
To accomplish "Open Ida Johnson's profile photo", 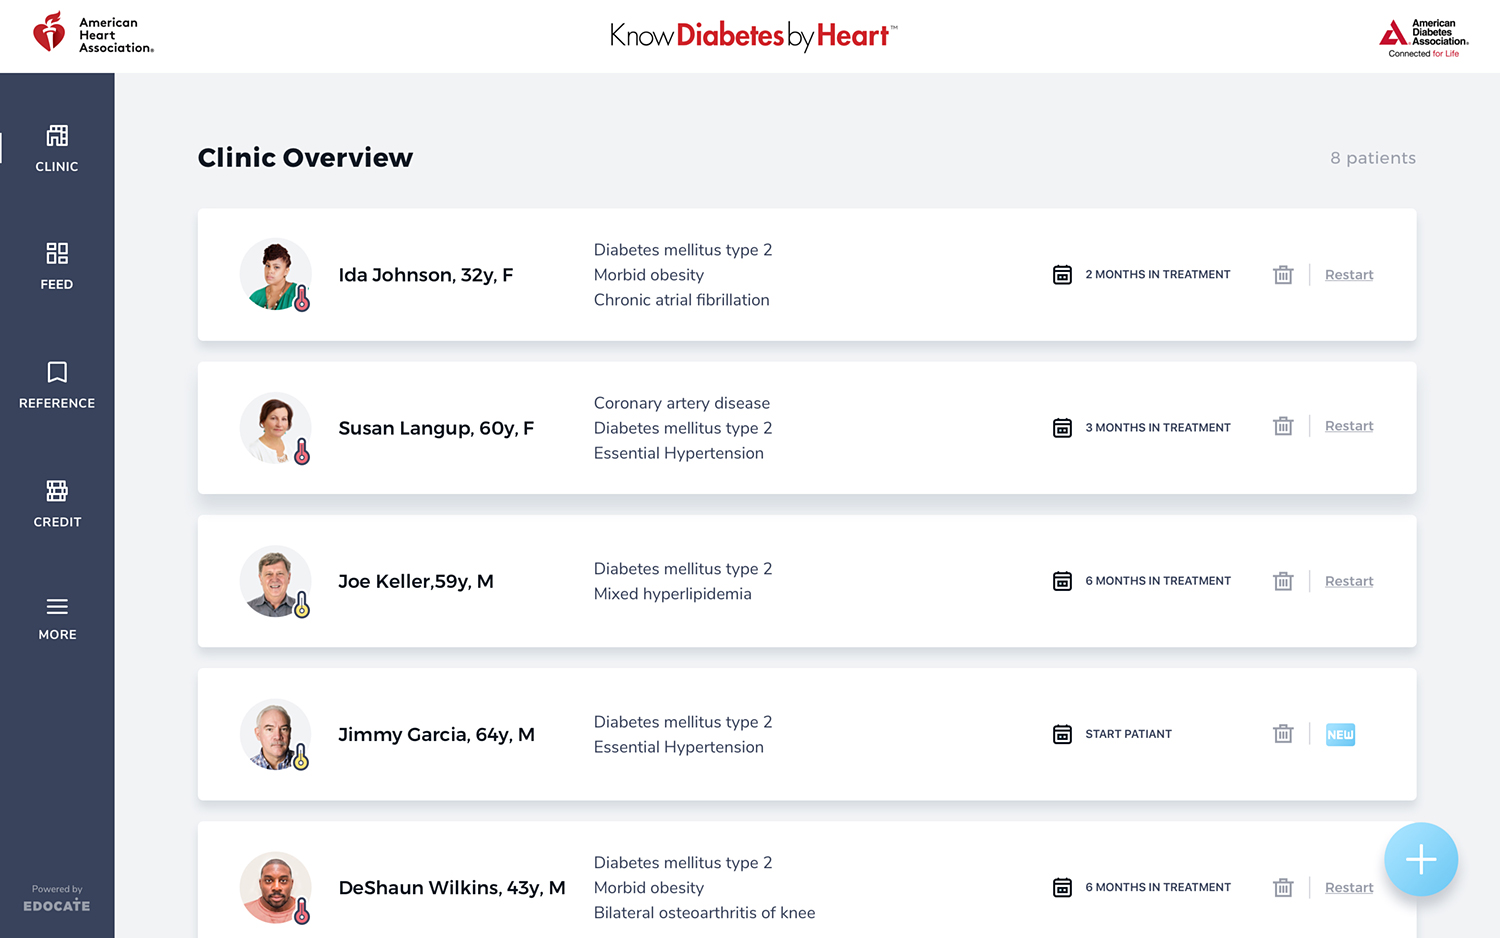I will (275, 274).
